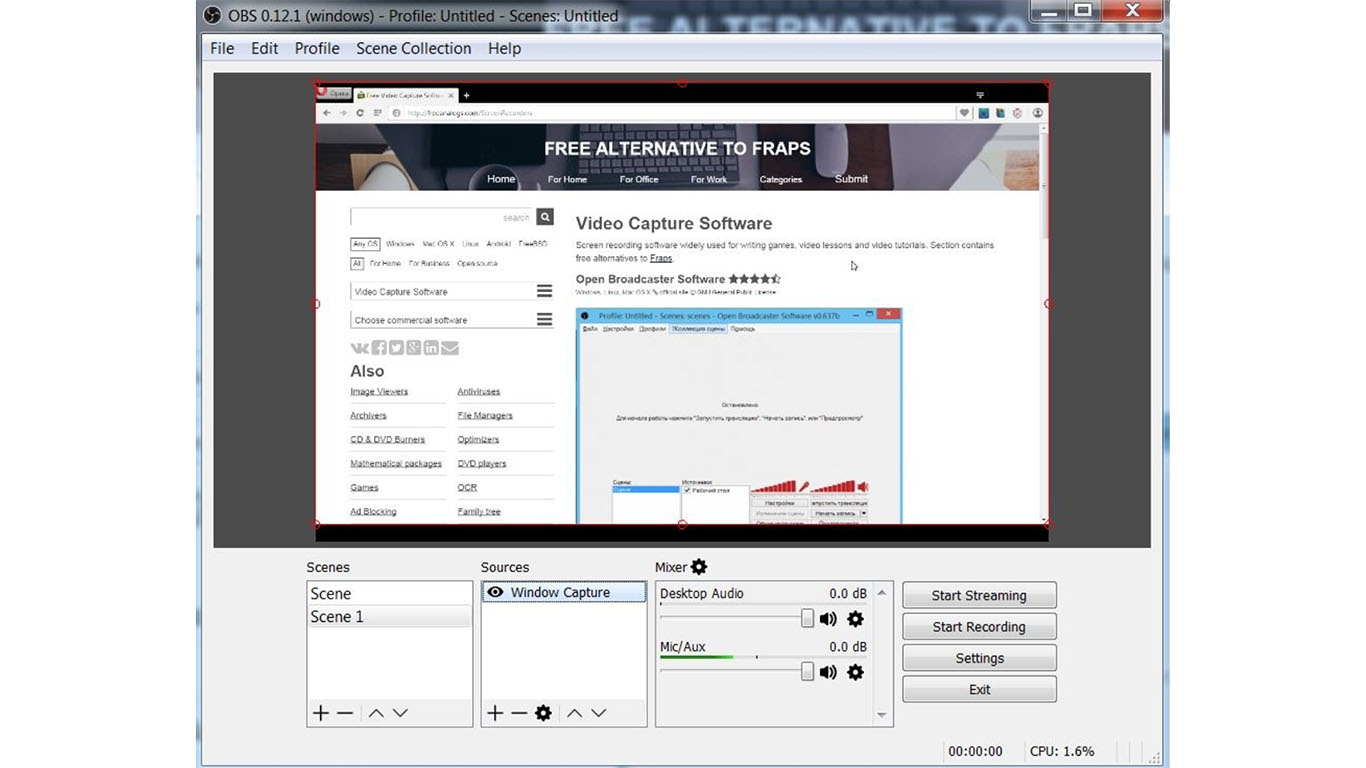The image size is (1366, 768).
Task: Open the File menu
Action: (222, 48)
